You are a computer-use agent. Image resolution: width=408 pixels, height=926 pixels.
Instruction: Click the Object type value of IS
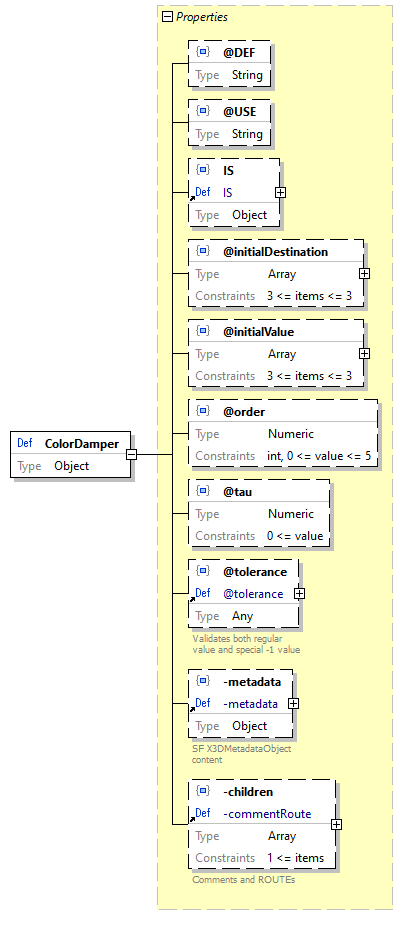249,215
